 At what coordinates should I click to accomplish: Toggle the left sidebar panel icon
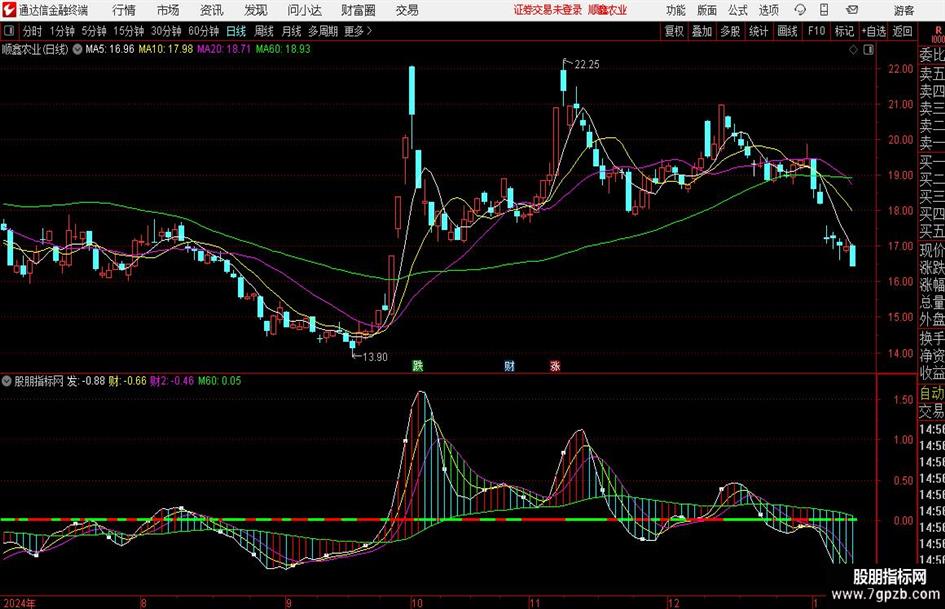pos(8,31)
